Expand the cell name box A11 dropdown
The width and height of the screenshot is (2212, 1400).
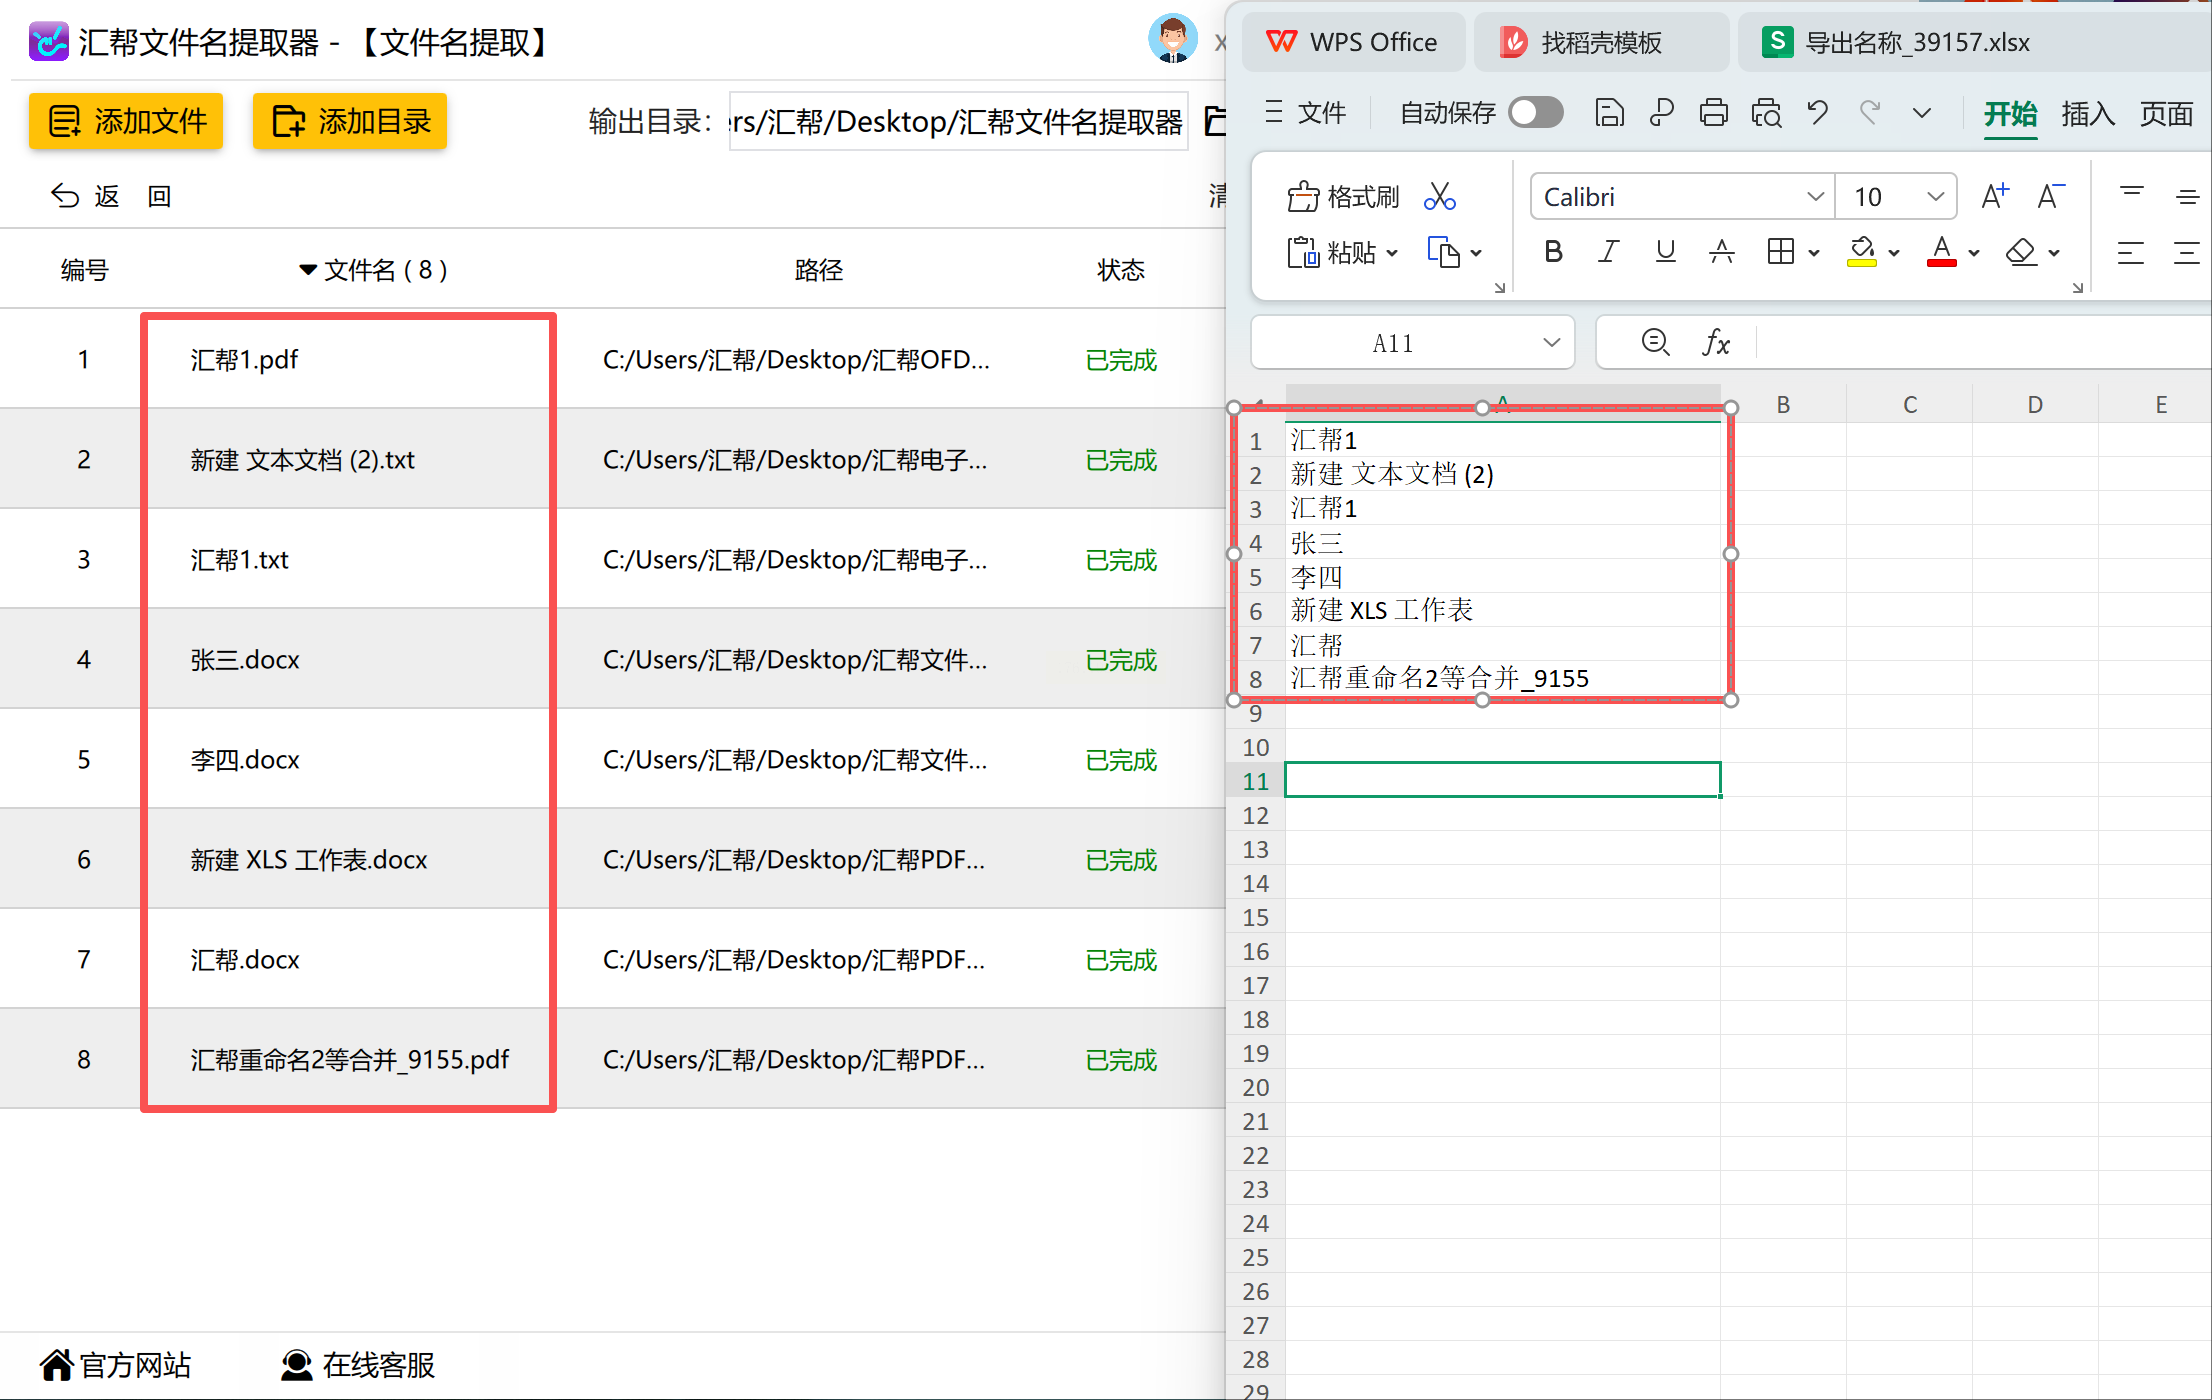pos(1551,343)
